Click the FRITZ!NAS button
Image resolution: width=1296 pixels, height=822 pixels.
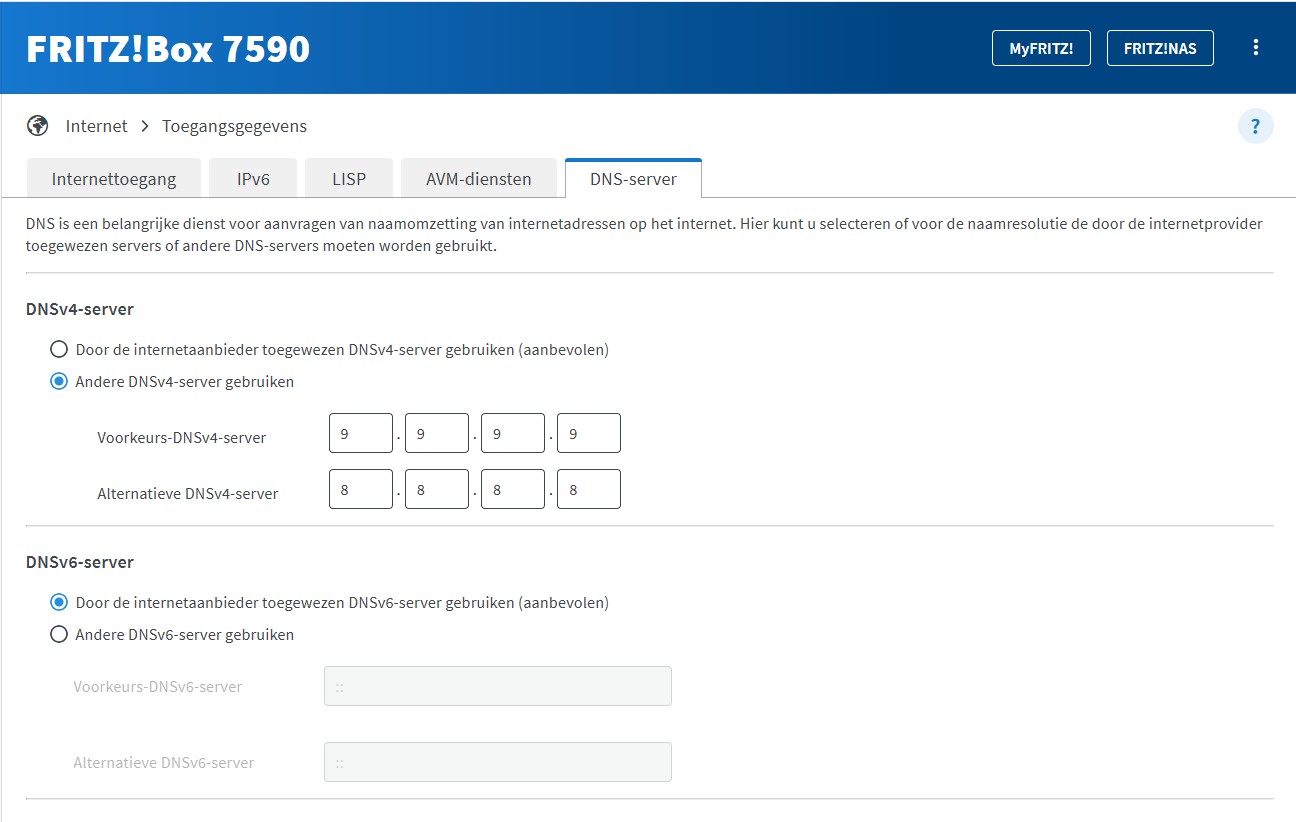tap(1160, 48)
